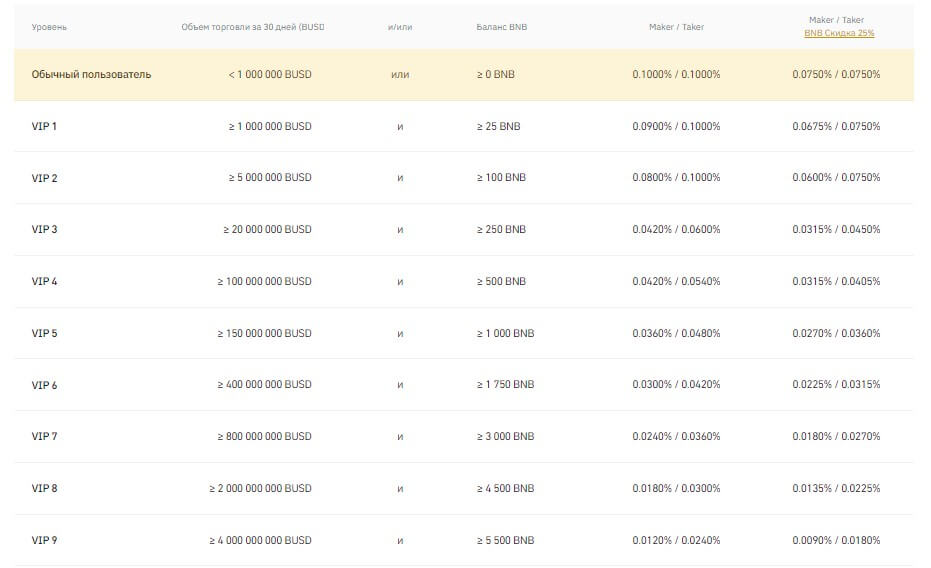Click the "Объем торговли за 30 дней" header
Screen dimensions: 931x568
point(253,27)
